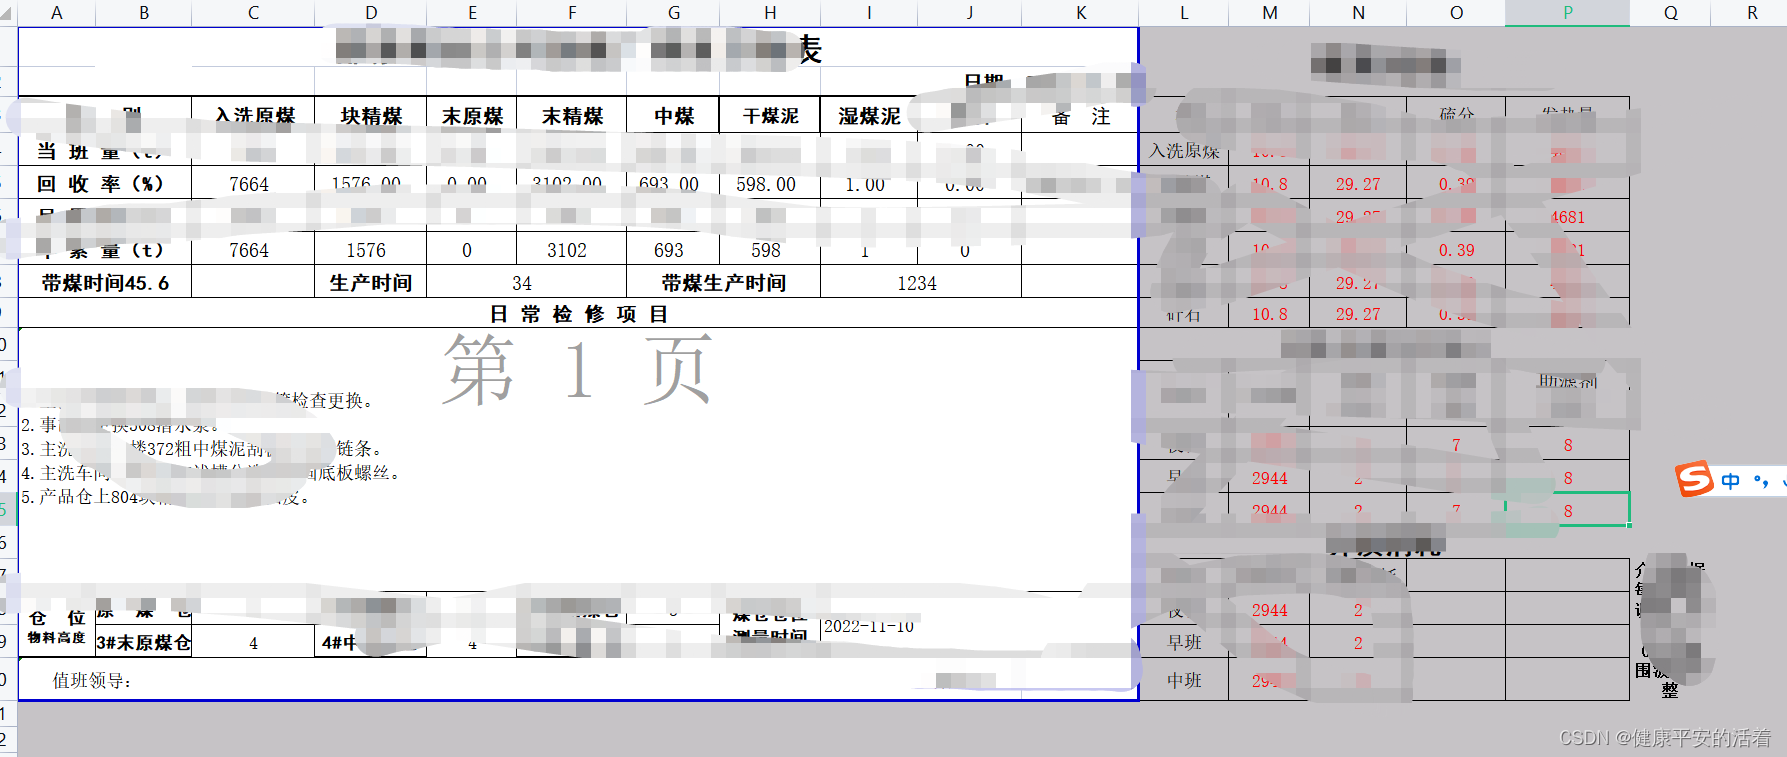Click the 生产时间 label cell
This screenshot has height=757, width=1787.
[371, 283]
